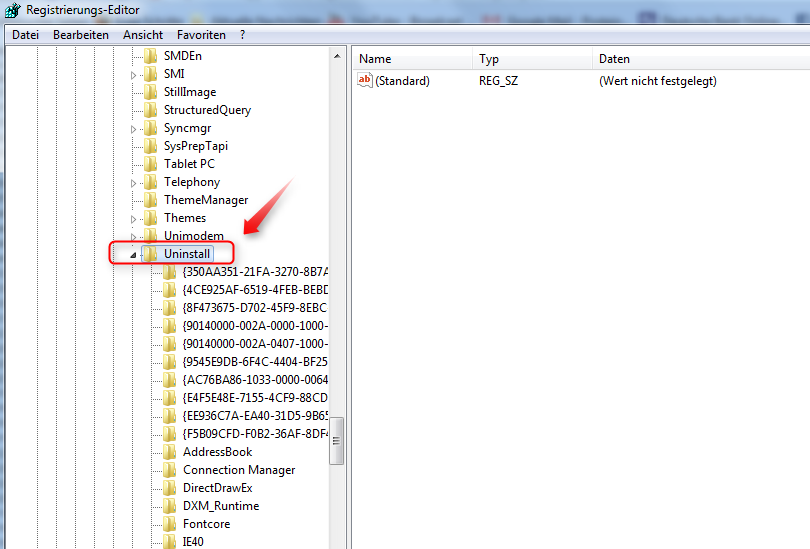Image resolution: width=810 pixels, height=549 pixels.
Task: Open the Ansicht menu
Action: pos(143,35)
